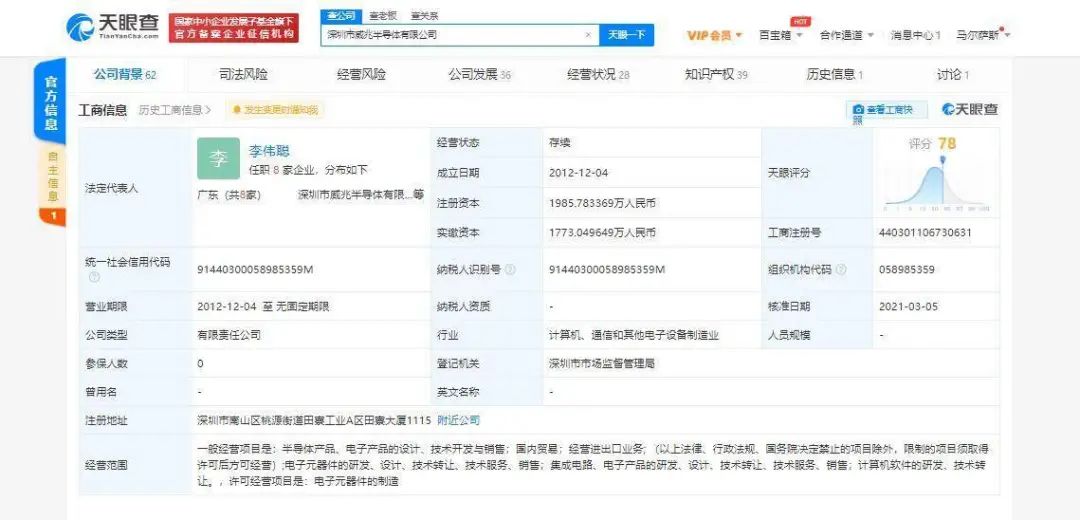The width and height of the screenshot is (1080, 520).
Task: Select the registered capital 1985.783369万人民币
Action: pyautogui.click(x=602, y=203)
